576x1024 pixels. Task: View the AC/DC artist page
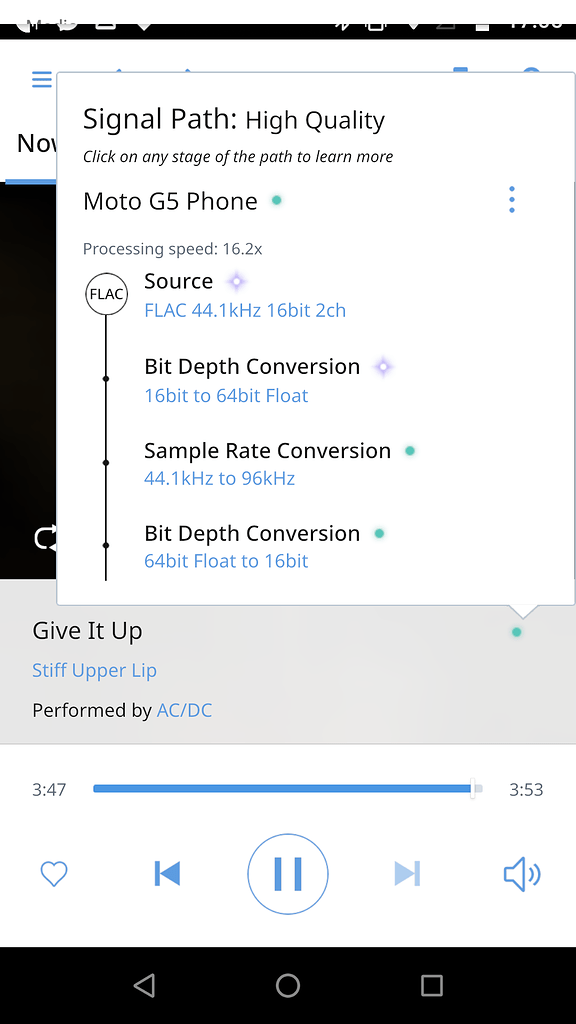[184, 710]
